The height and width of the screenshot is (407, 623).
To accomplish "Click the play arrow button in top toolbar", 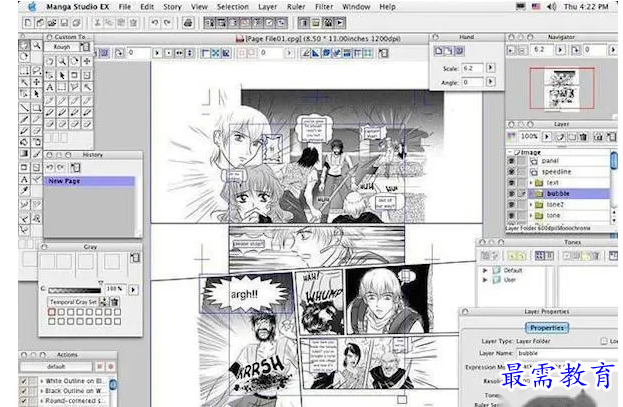I will pyautogui.click(x=340, y=23).
